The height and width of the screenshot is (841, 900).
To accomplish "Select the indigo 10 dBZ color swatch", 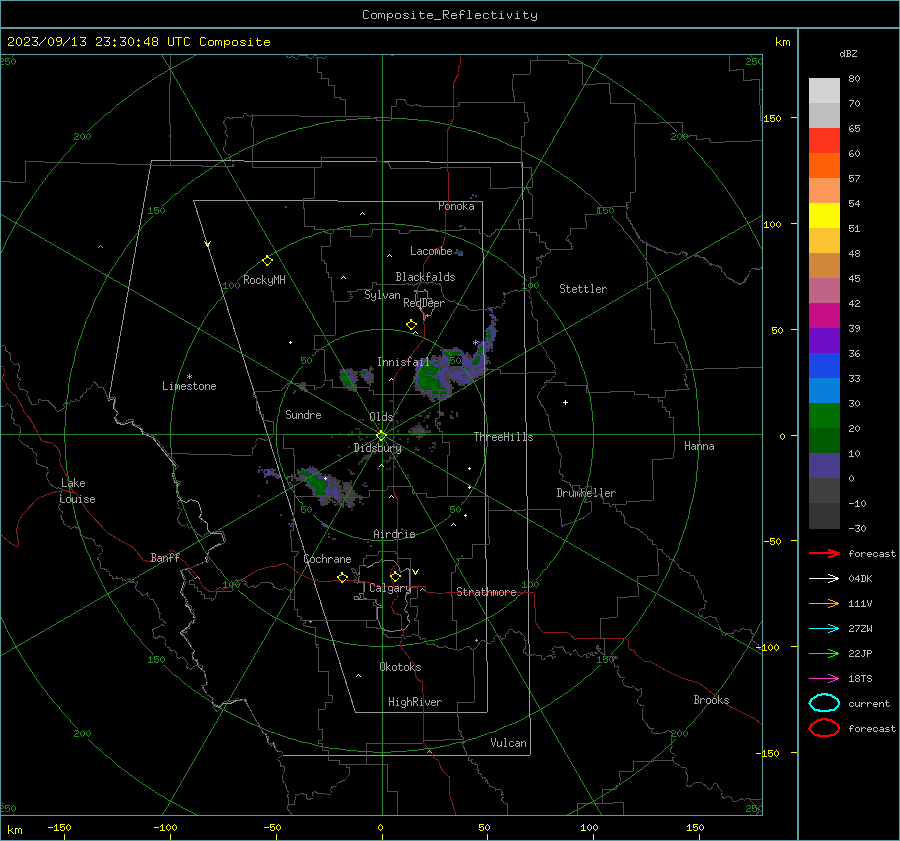I will 824,465.
